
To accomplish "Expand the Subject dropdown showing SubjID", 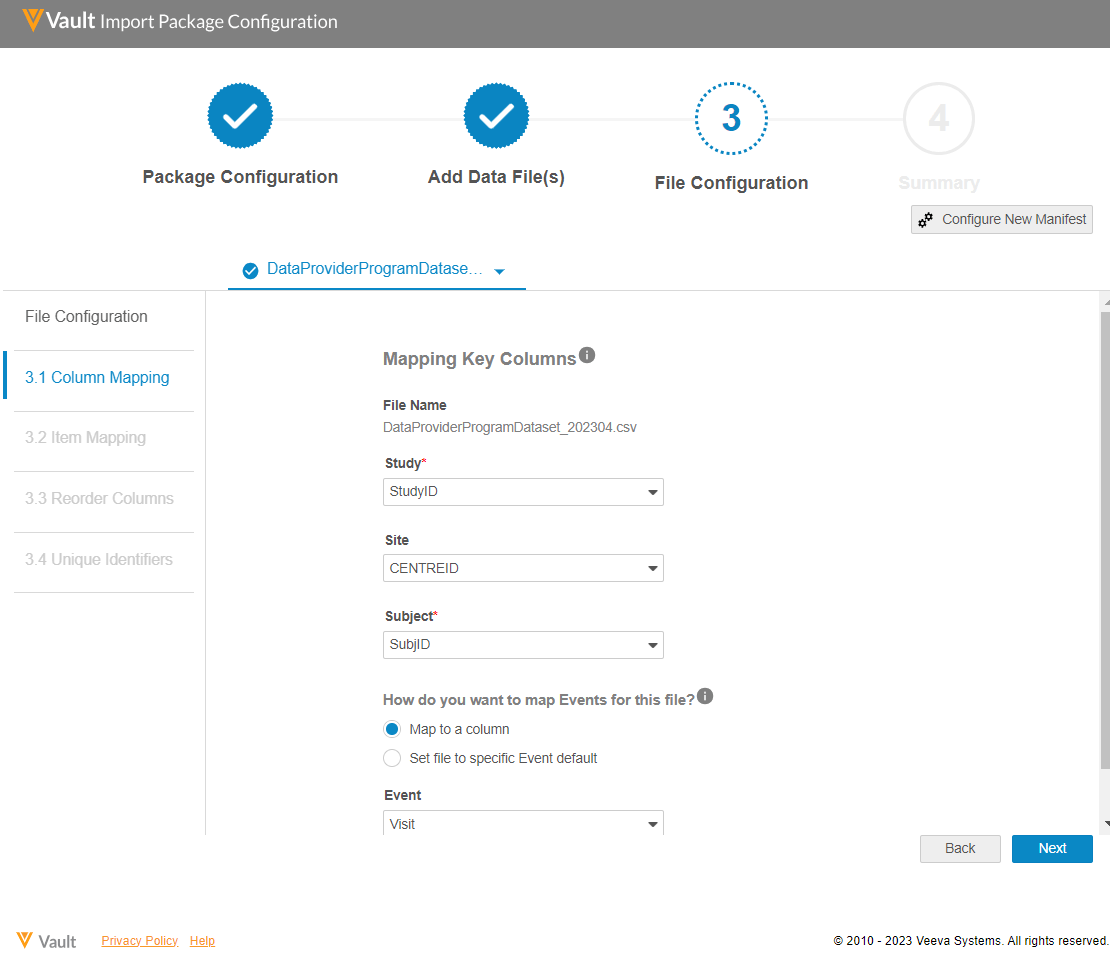I will (523, 645).
